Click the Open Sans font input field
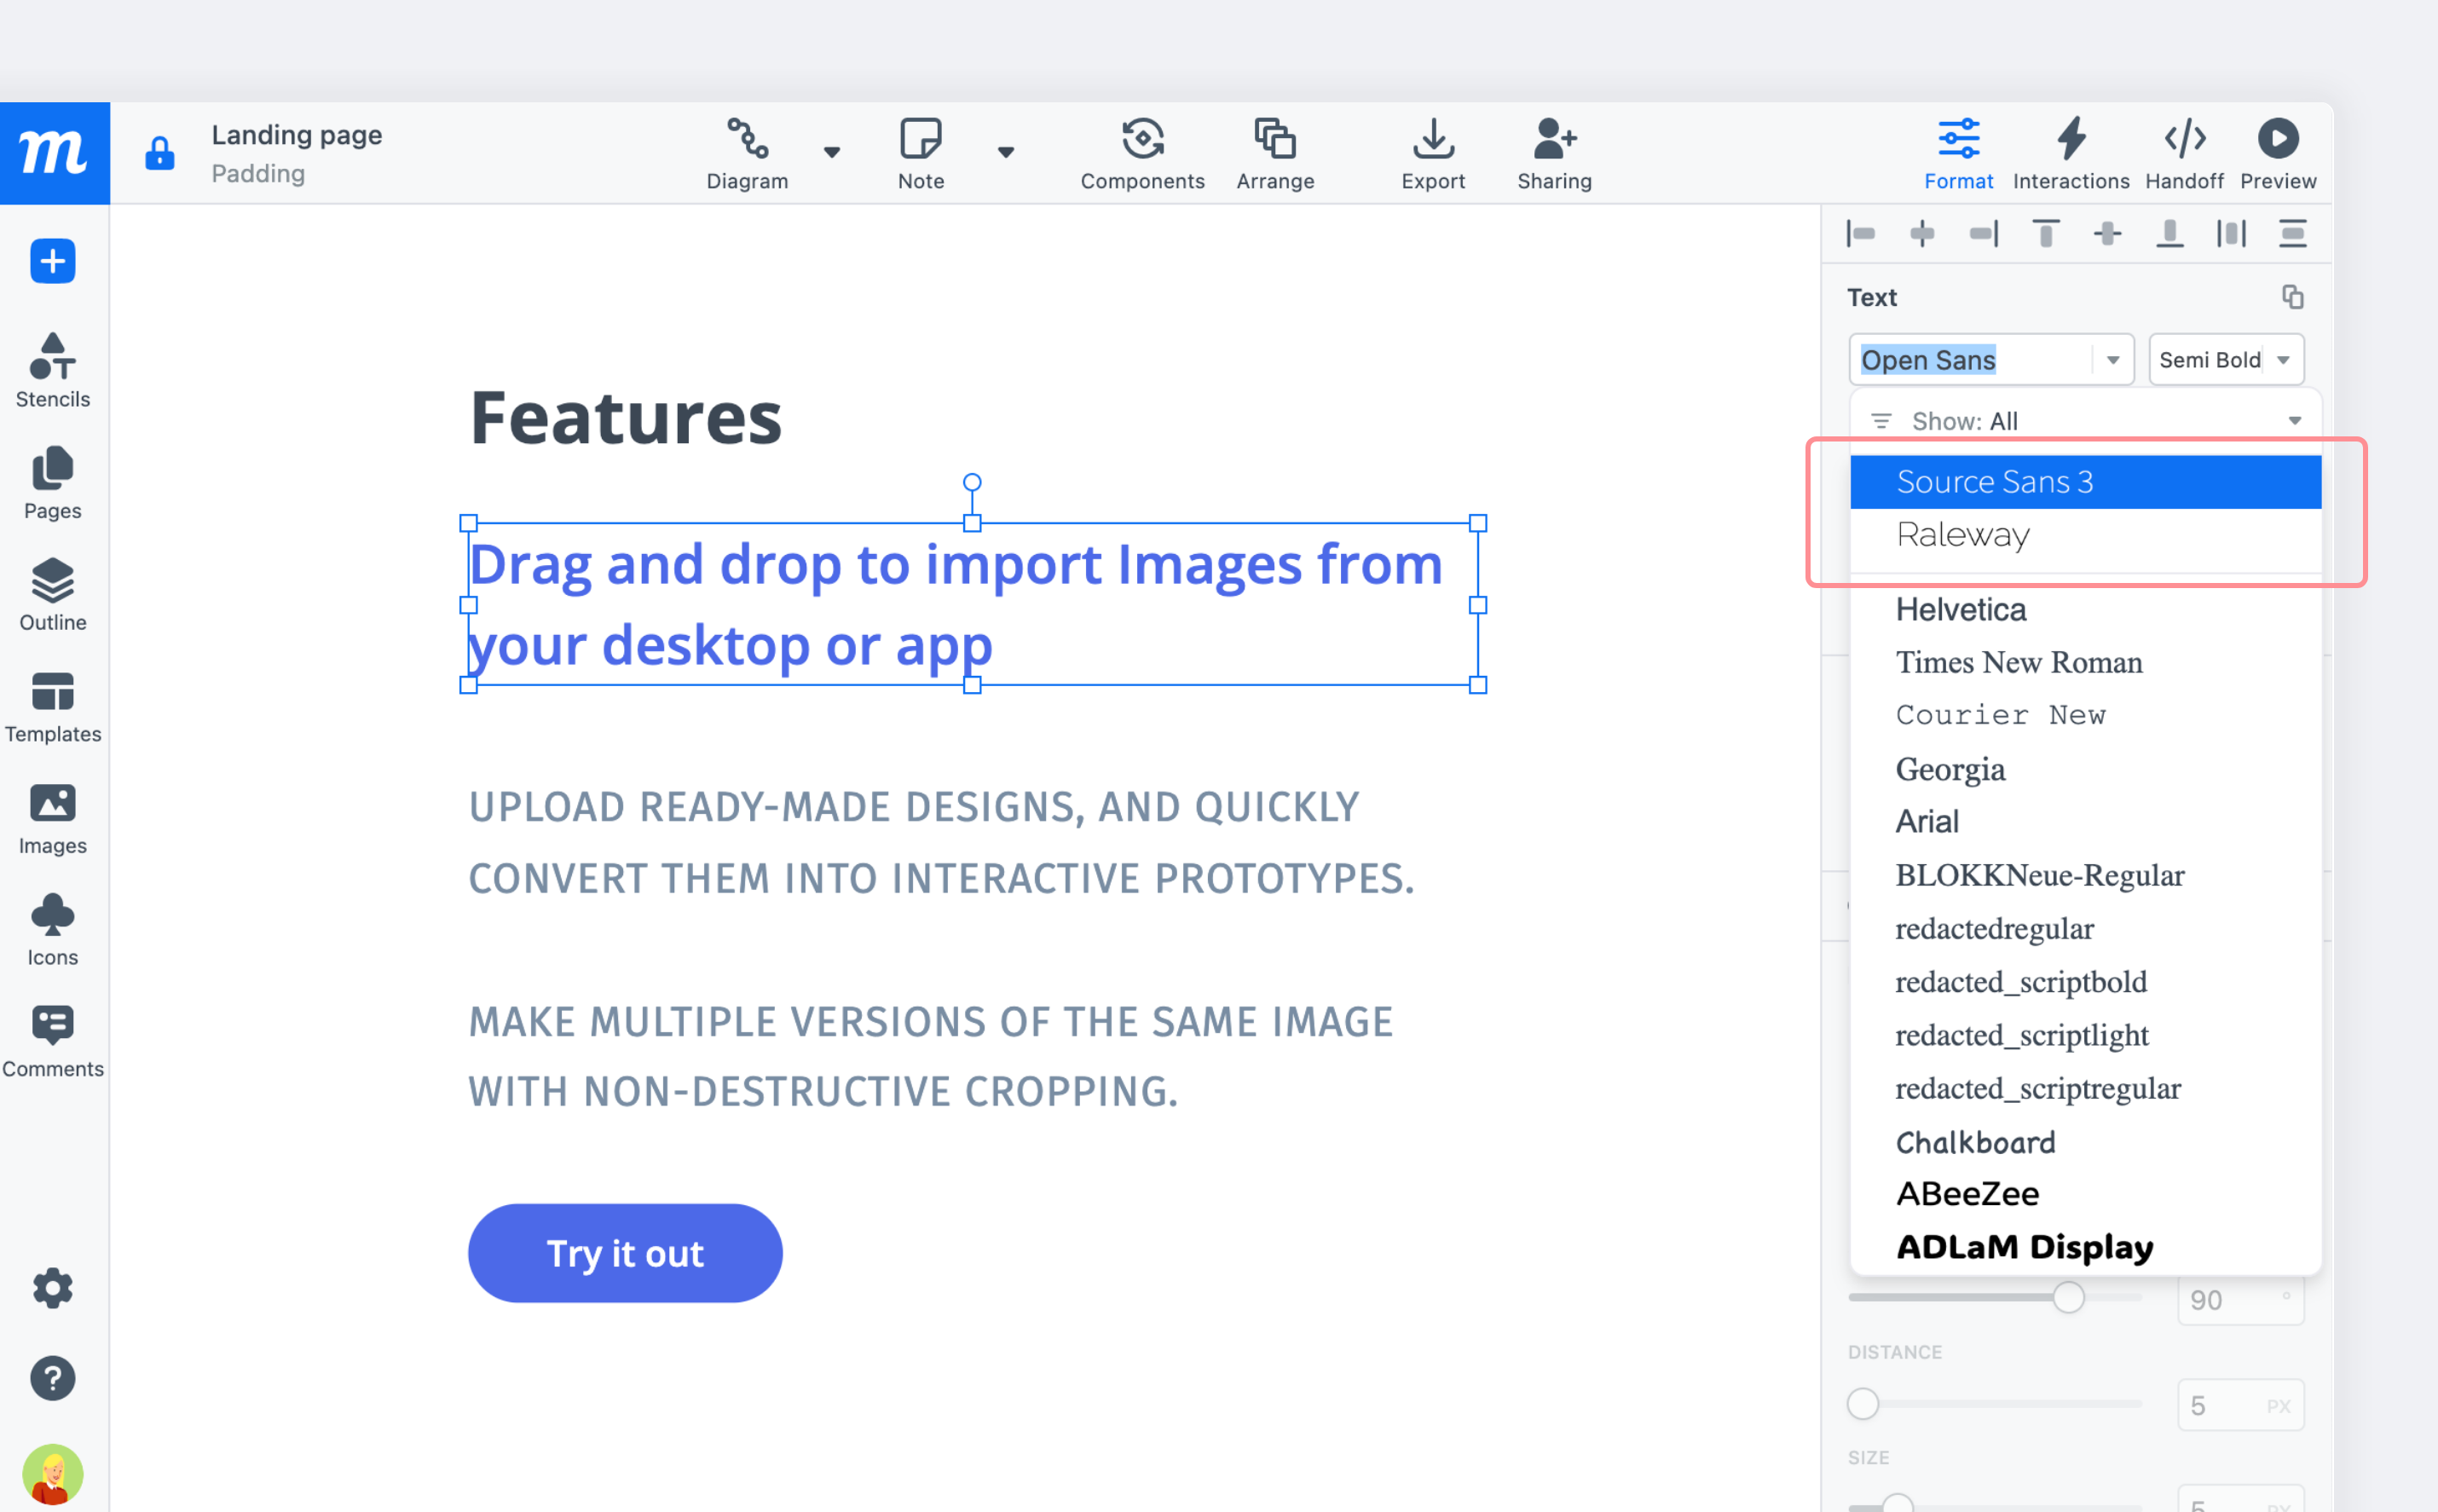Viewport: 2438px width, 1512px height. (x=1970, y=360)
